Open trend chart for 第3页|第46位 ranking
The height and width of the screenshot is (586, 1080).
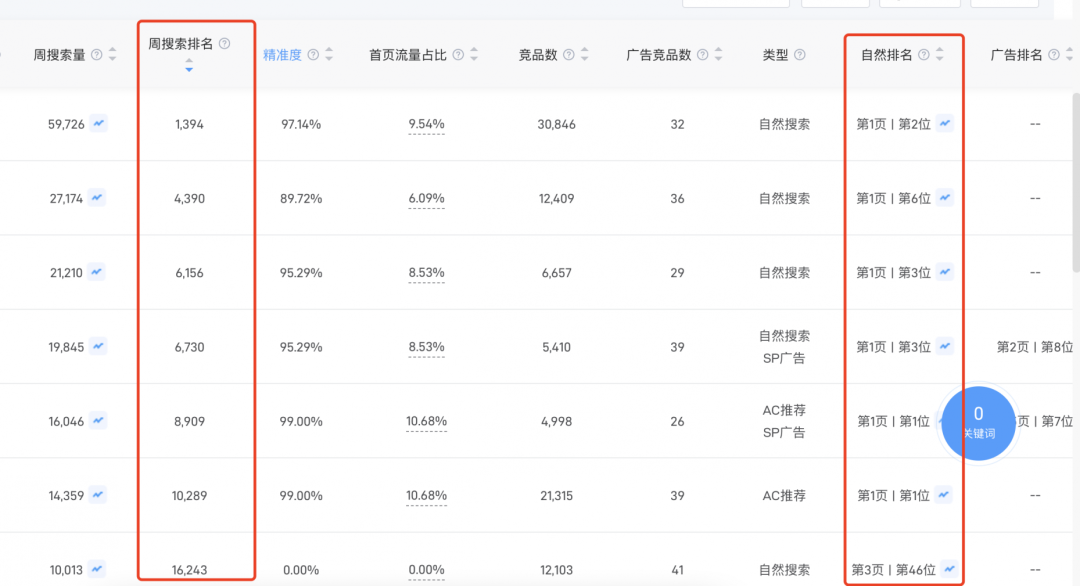[x=950, y=568]
